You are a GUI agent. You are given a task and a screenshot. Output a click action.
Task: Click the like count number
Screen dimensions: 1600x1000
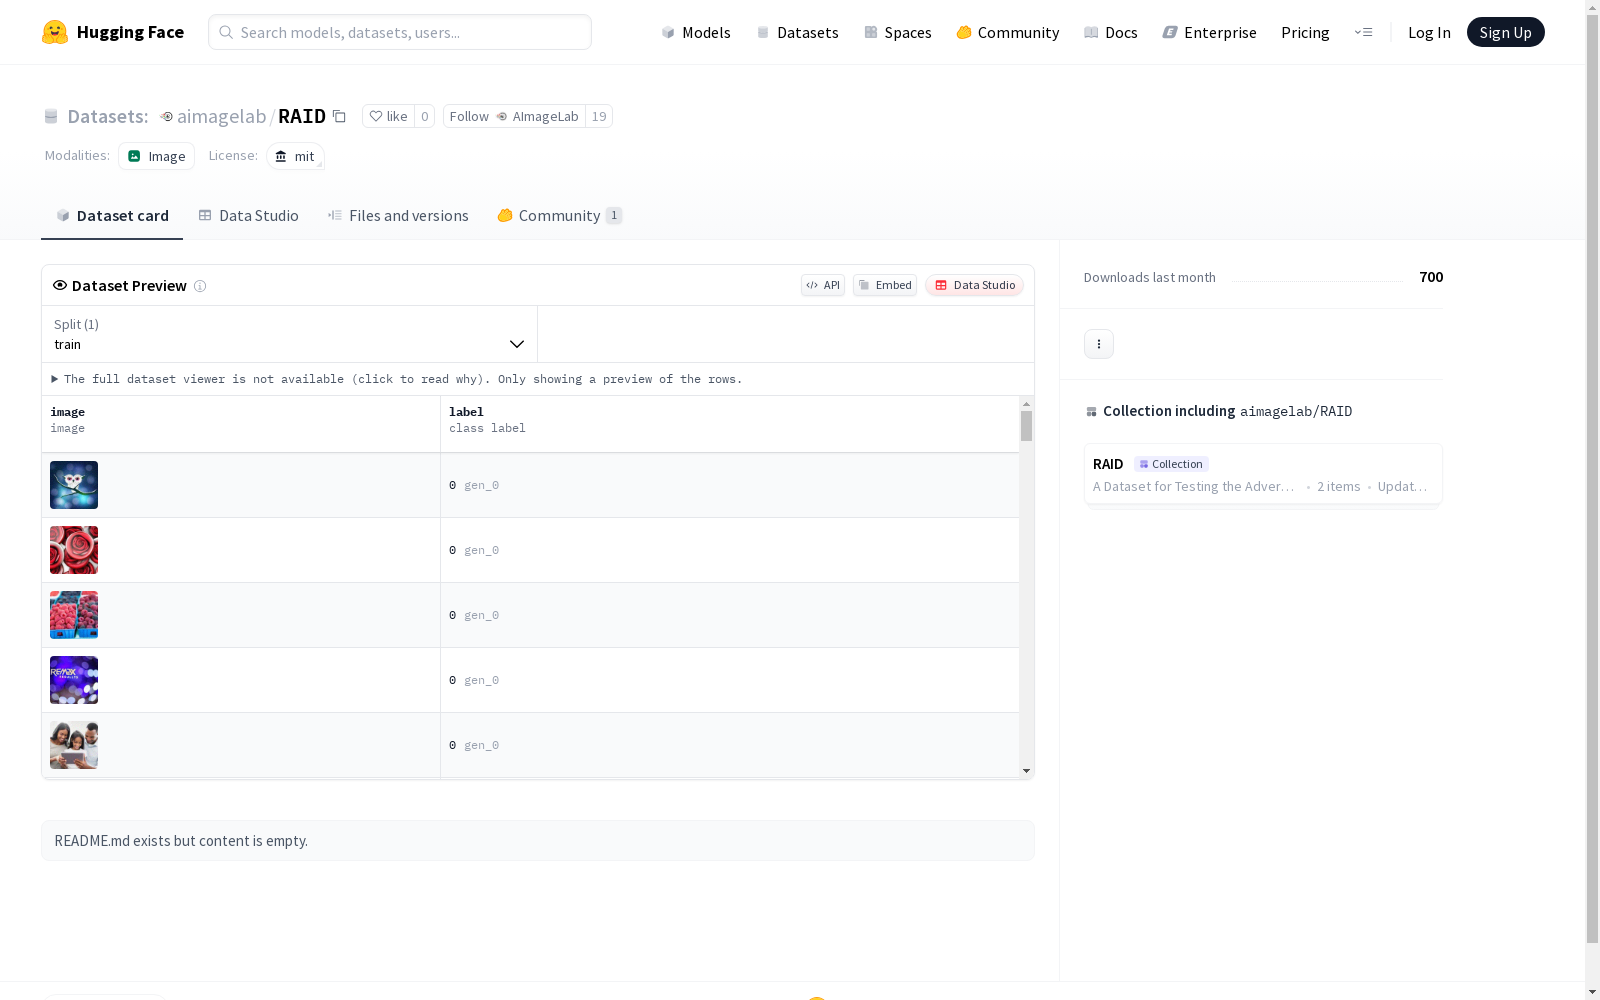425,116
